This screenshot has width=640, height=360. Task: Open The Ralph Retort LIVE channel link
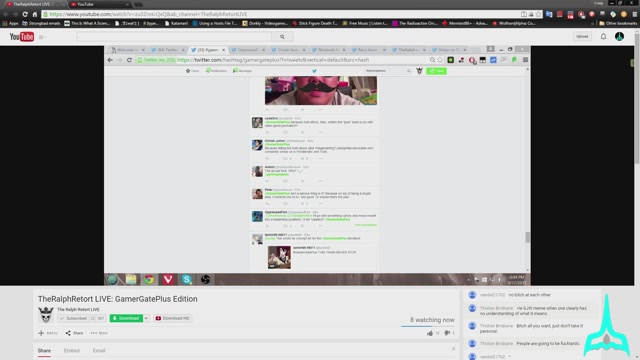pos(78,309)
